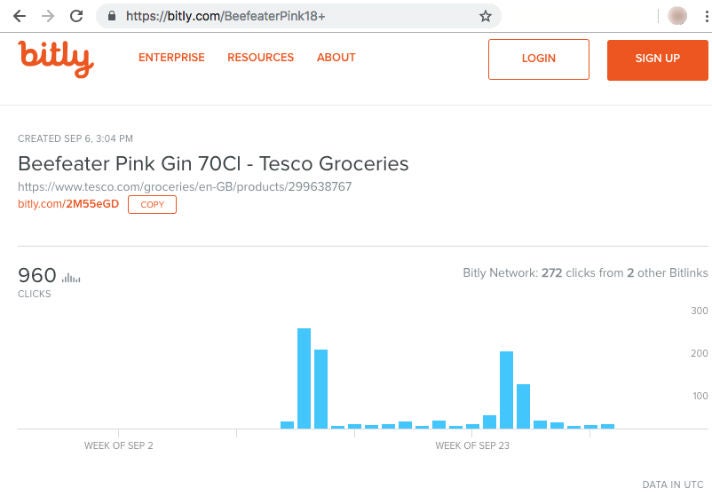Image resolution: width=712 pixels, height=496 pixels.
Task: Open the Resources menu item
Action: pos(260,58)
